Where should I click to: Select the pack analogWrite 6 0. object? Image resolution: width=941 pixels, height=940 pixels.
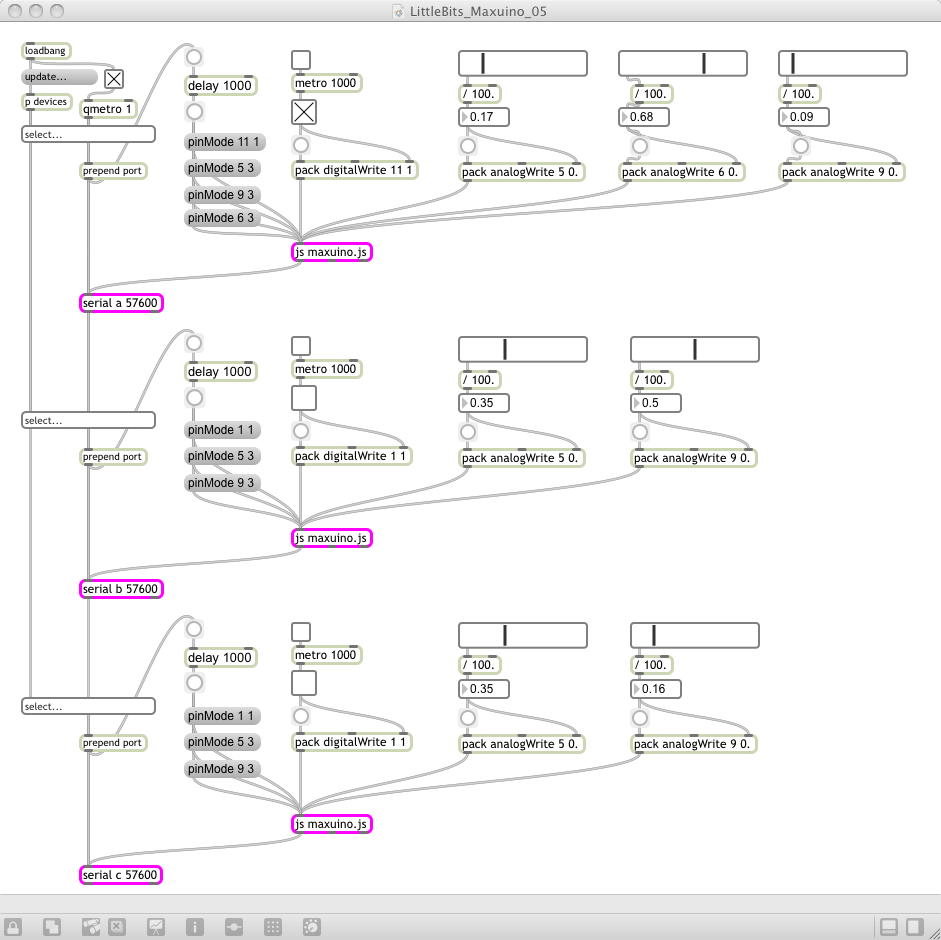click(681, 172)
